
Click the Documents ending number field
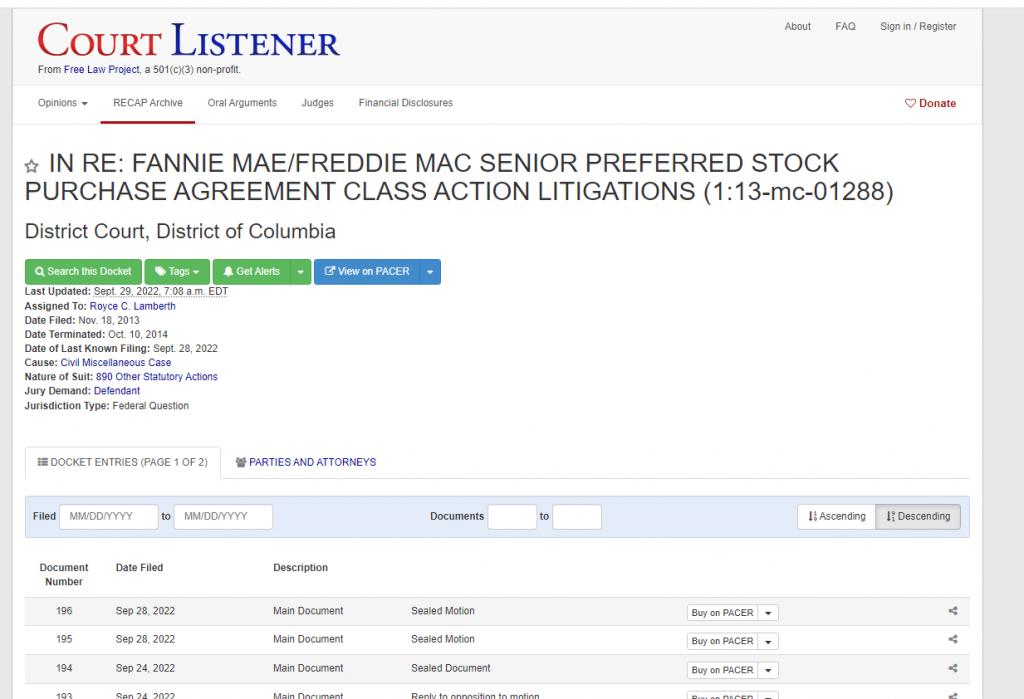577,516
